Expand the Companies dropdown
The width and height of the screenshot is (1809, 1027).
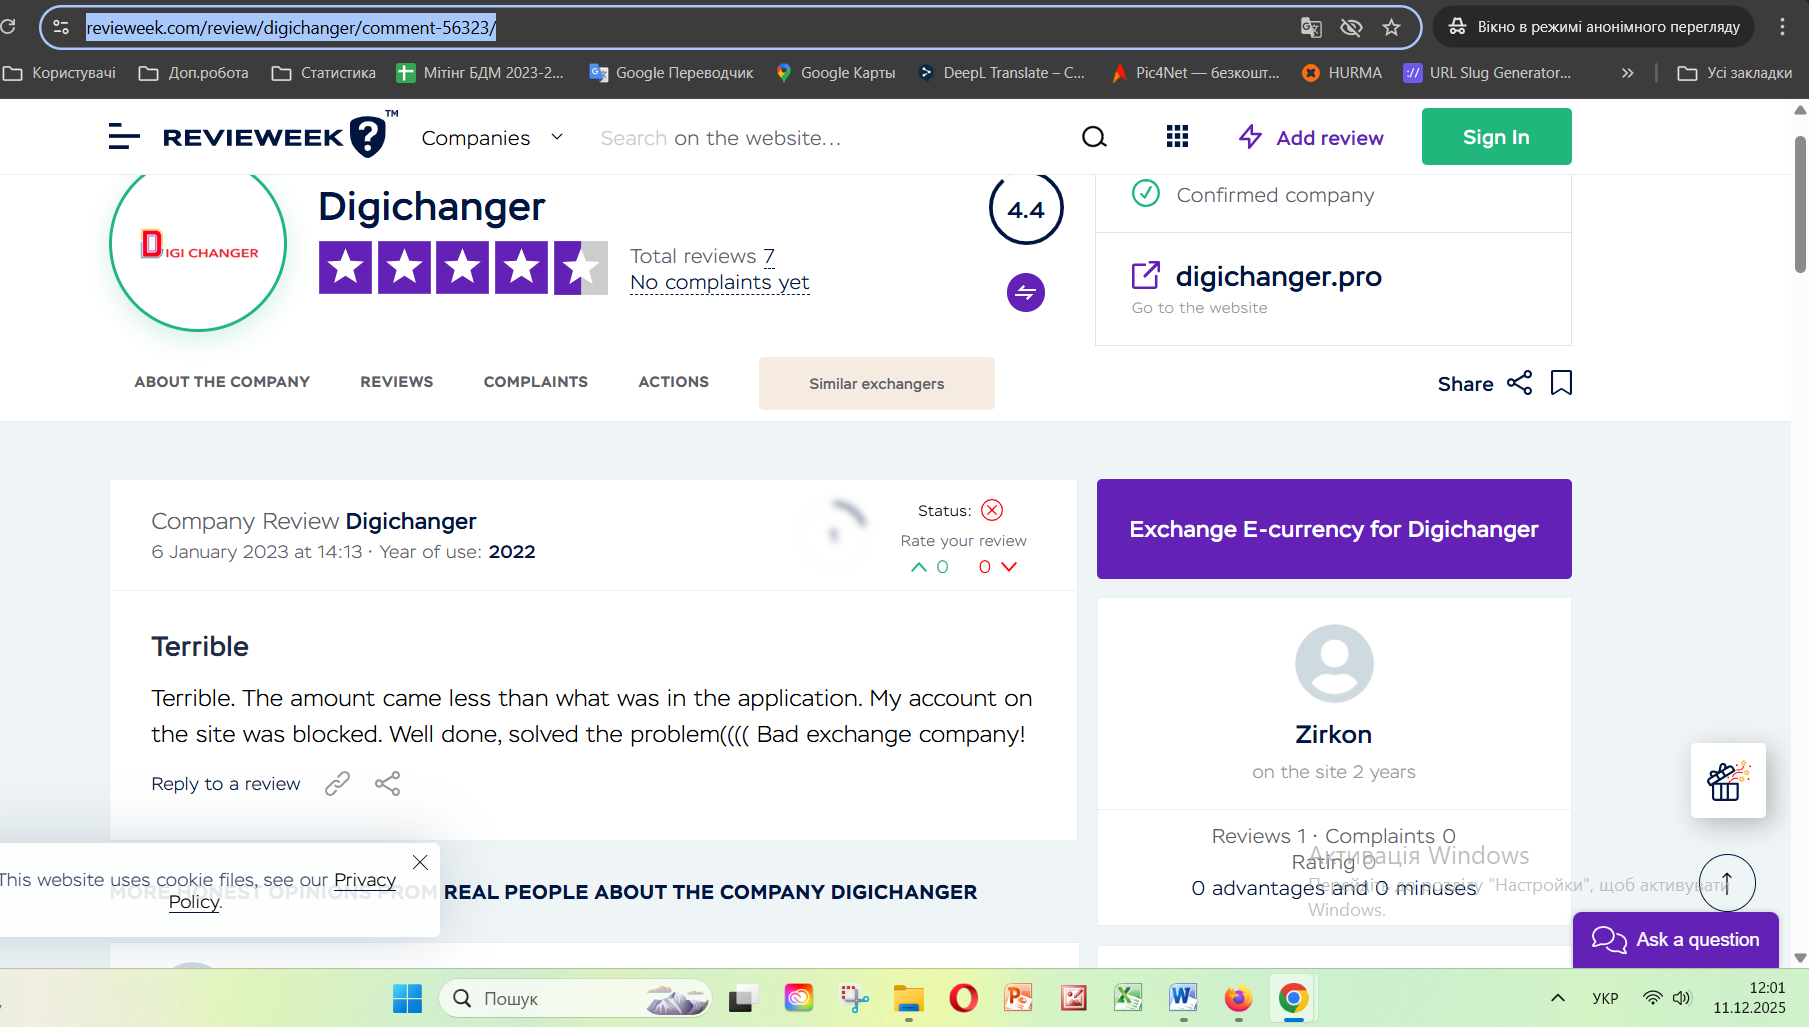click(492, 138)
